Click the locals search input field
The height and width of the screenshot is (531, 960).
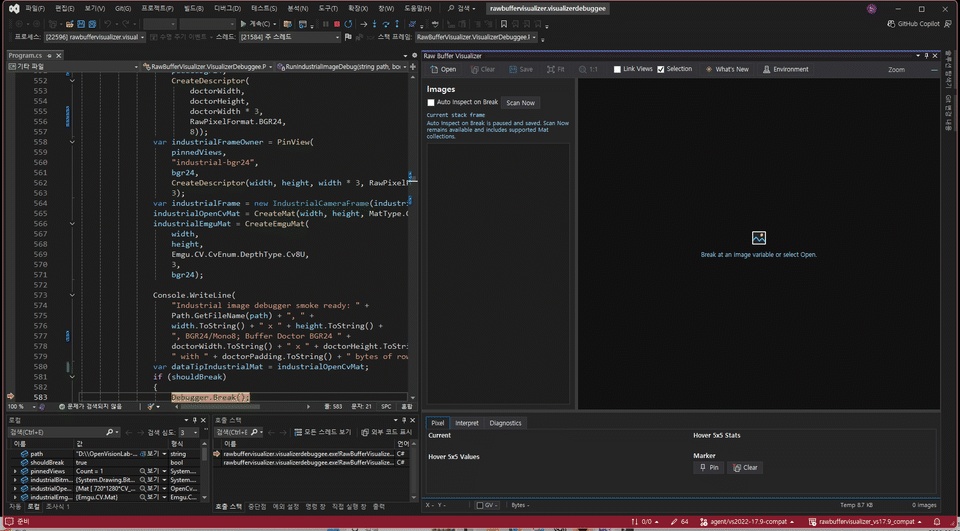[x=64, y=432]
